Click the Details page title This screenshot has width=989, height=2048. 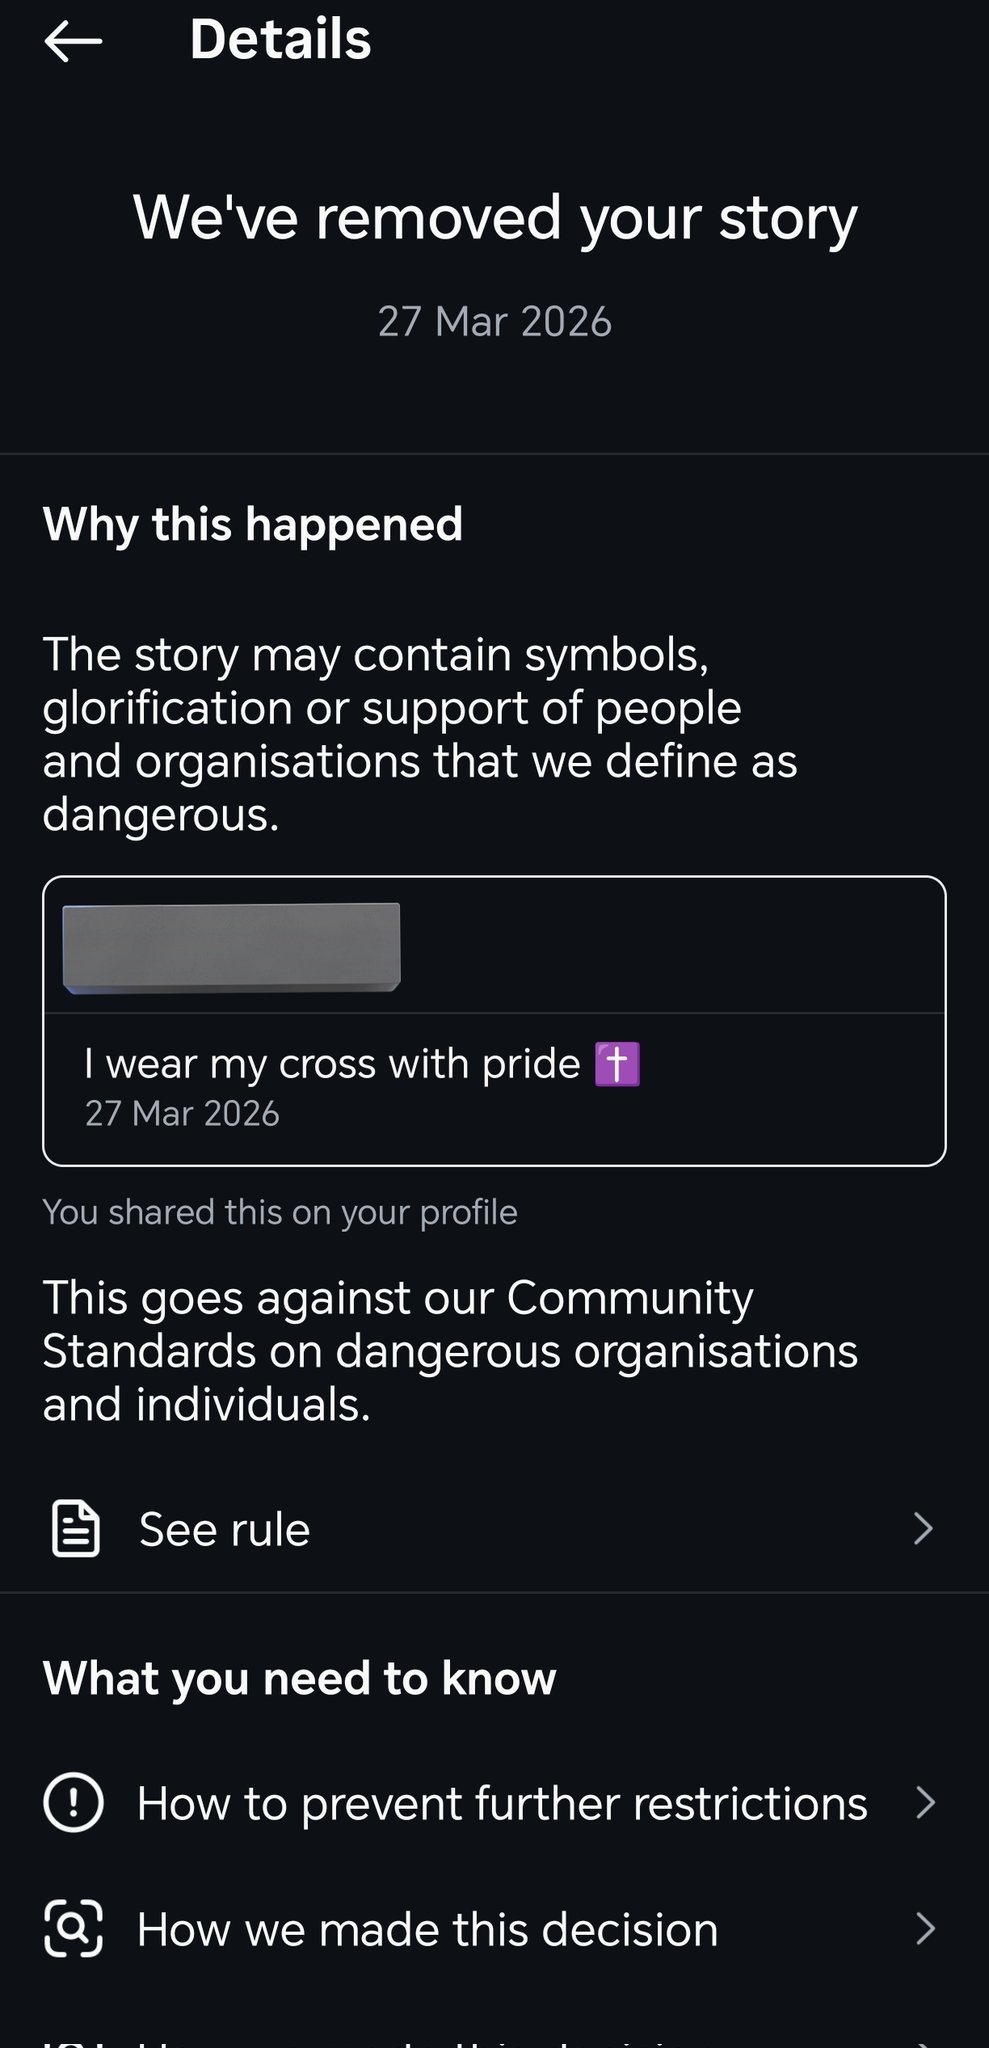click(x=280, y=39)
